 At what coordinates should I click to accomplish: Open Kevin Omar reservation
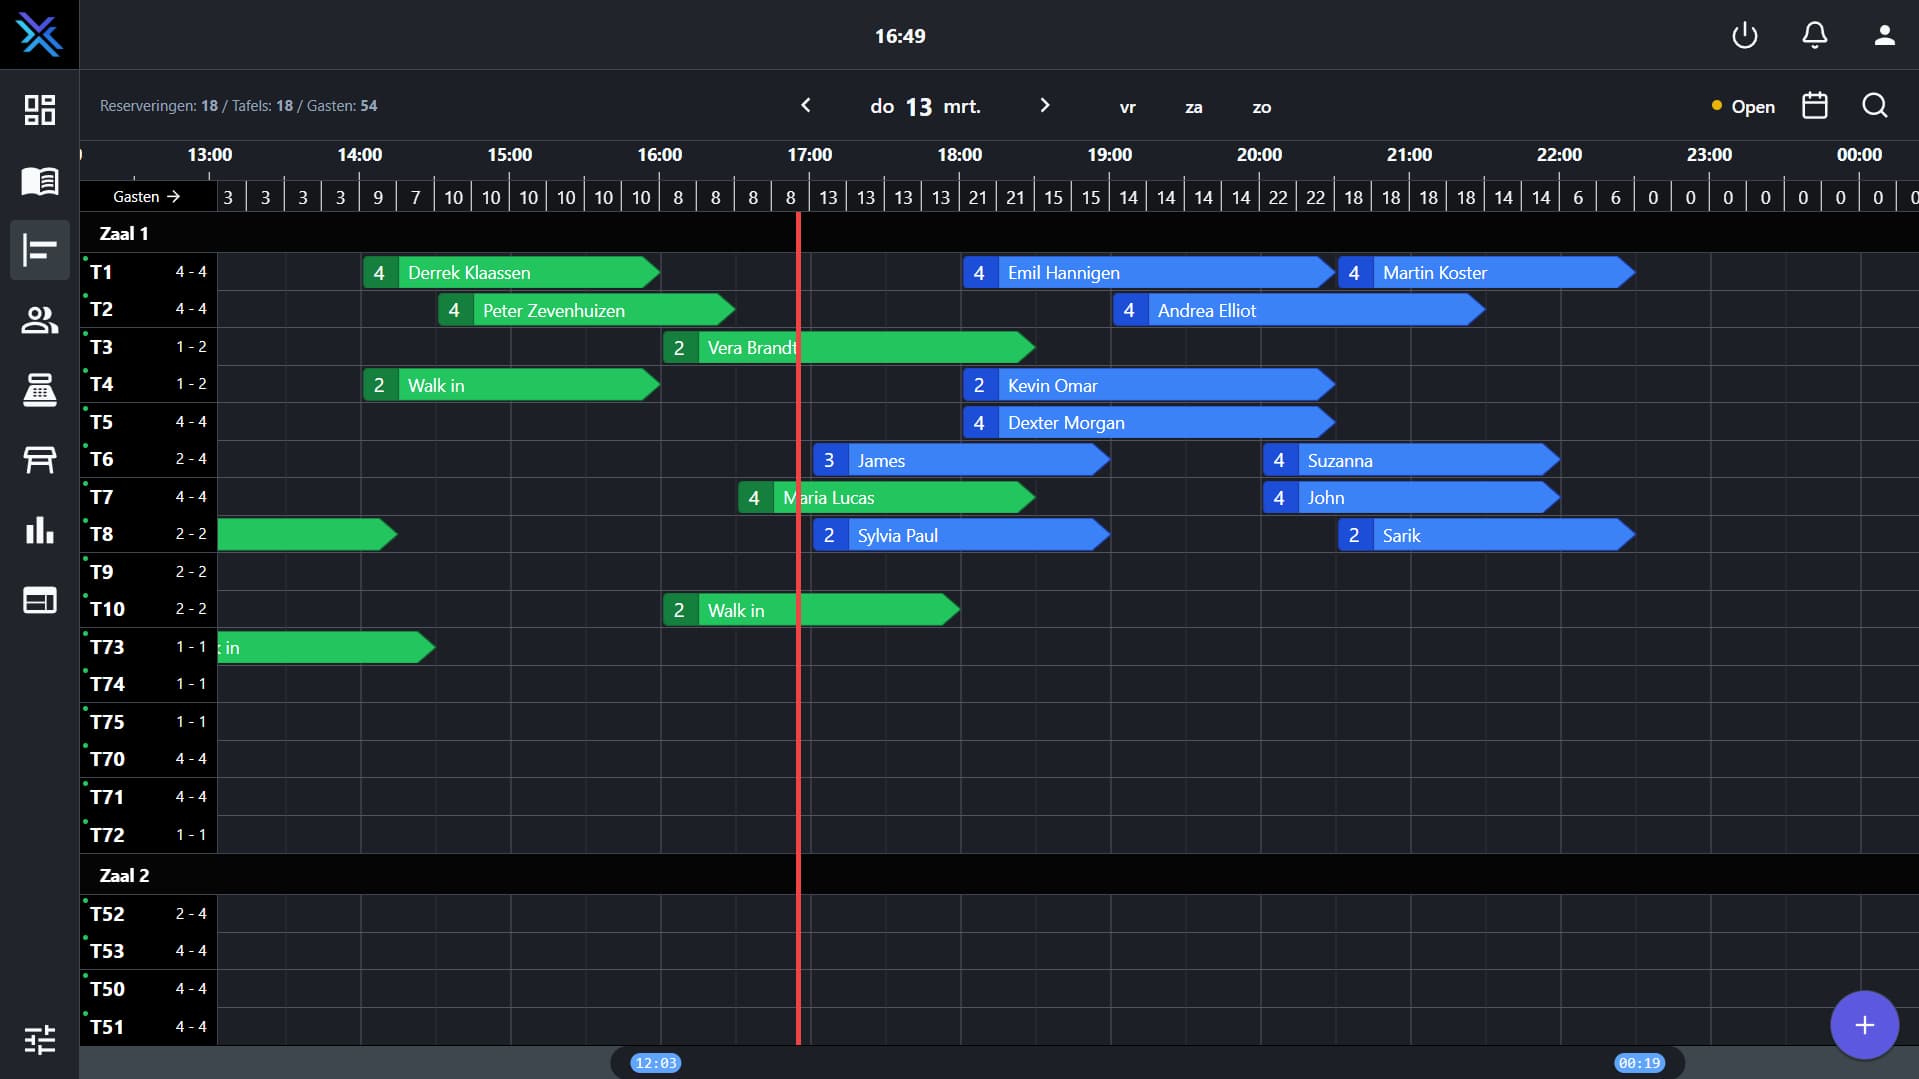[x=1148, y=385]
